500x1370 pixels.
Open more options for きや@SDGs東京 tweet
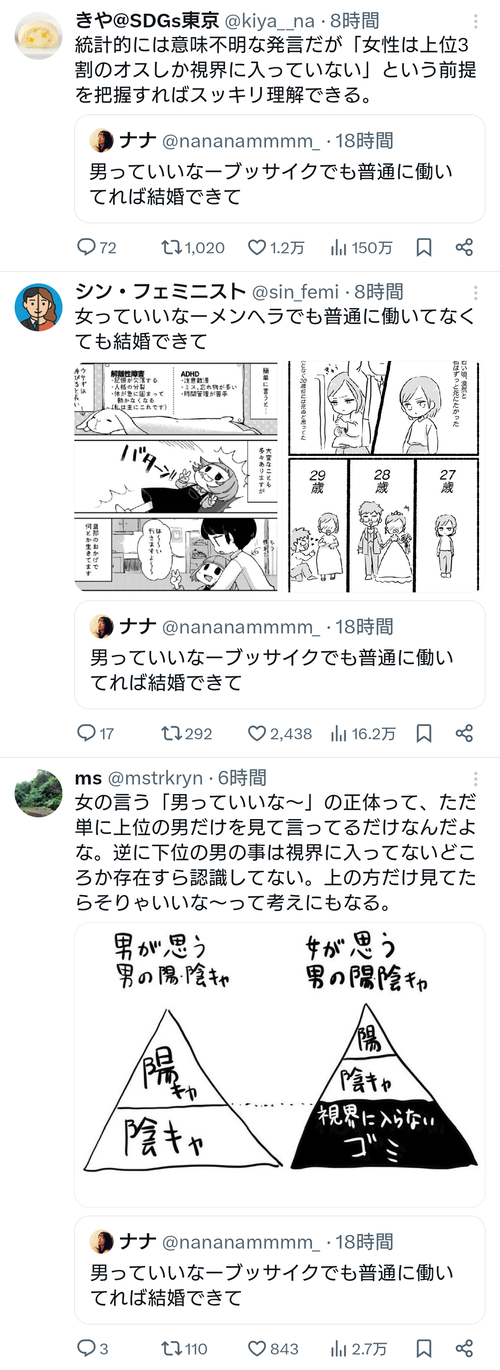pos(475,21)
